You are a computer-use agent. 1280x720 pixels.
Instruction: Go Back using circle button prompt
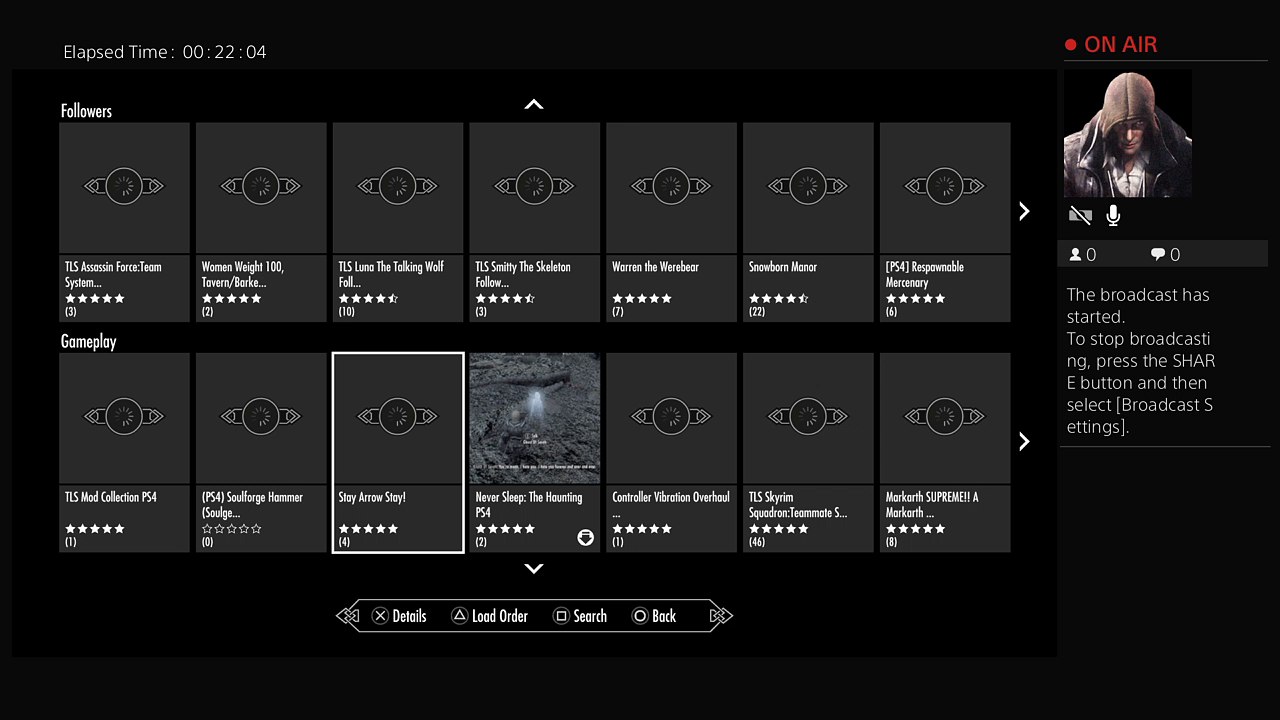[x=654, y=616]
